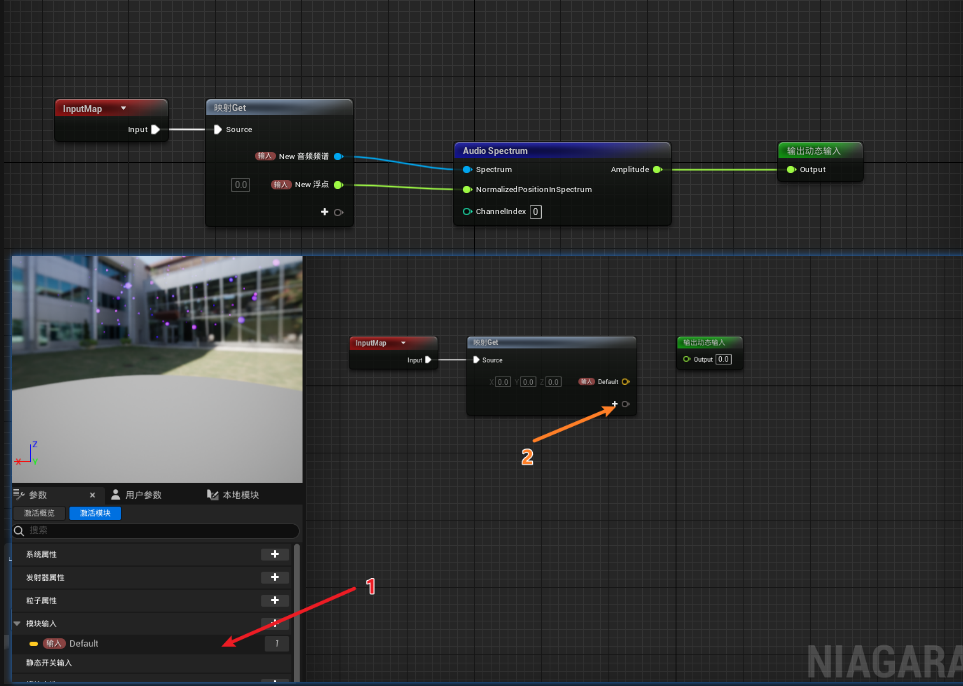Click the 参数 tab wrench icon
This screenshot has width=963, height=686.
(19, 494)
